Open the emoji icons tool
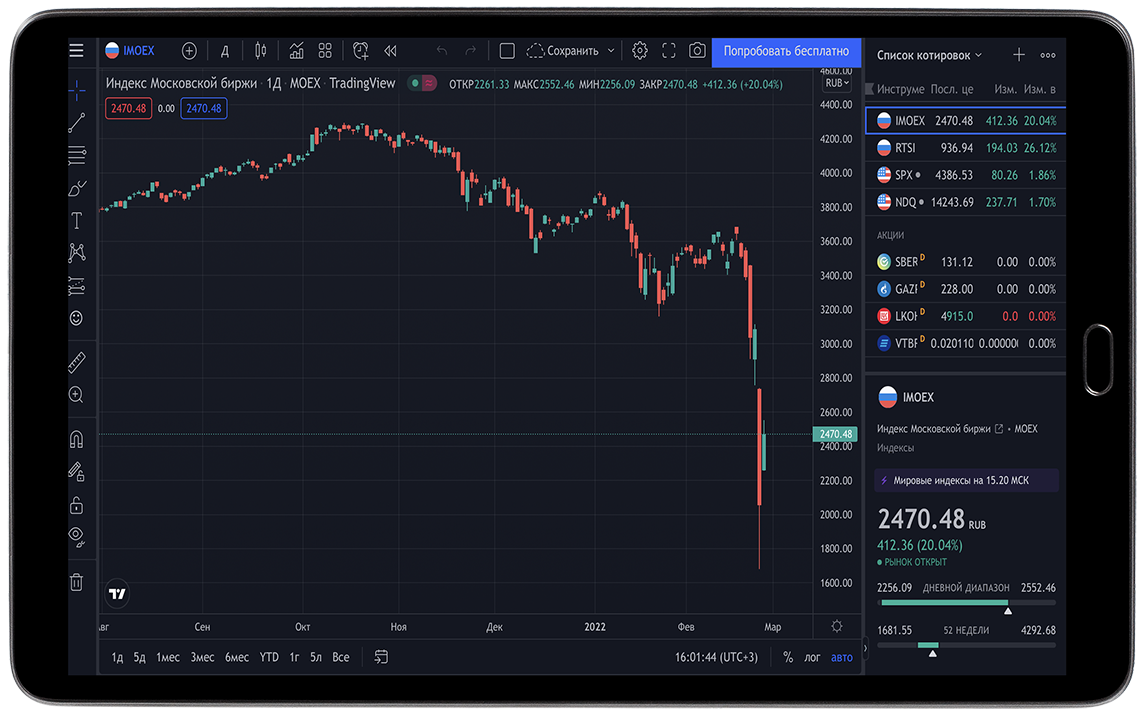The height and width of the screenshot is (714, 1147). [x=76, y=317]
